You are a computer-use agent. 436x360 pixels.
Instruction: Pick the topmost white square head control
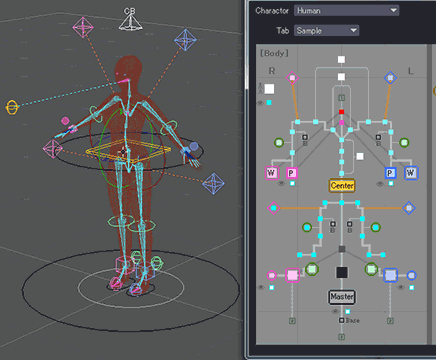(x=341, y=60)
